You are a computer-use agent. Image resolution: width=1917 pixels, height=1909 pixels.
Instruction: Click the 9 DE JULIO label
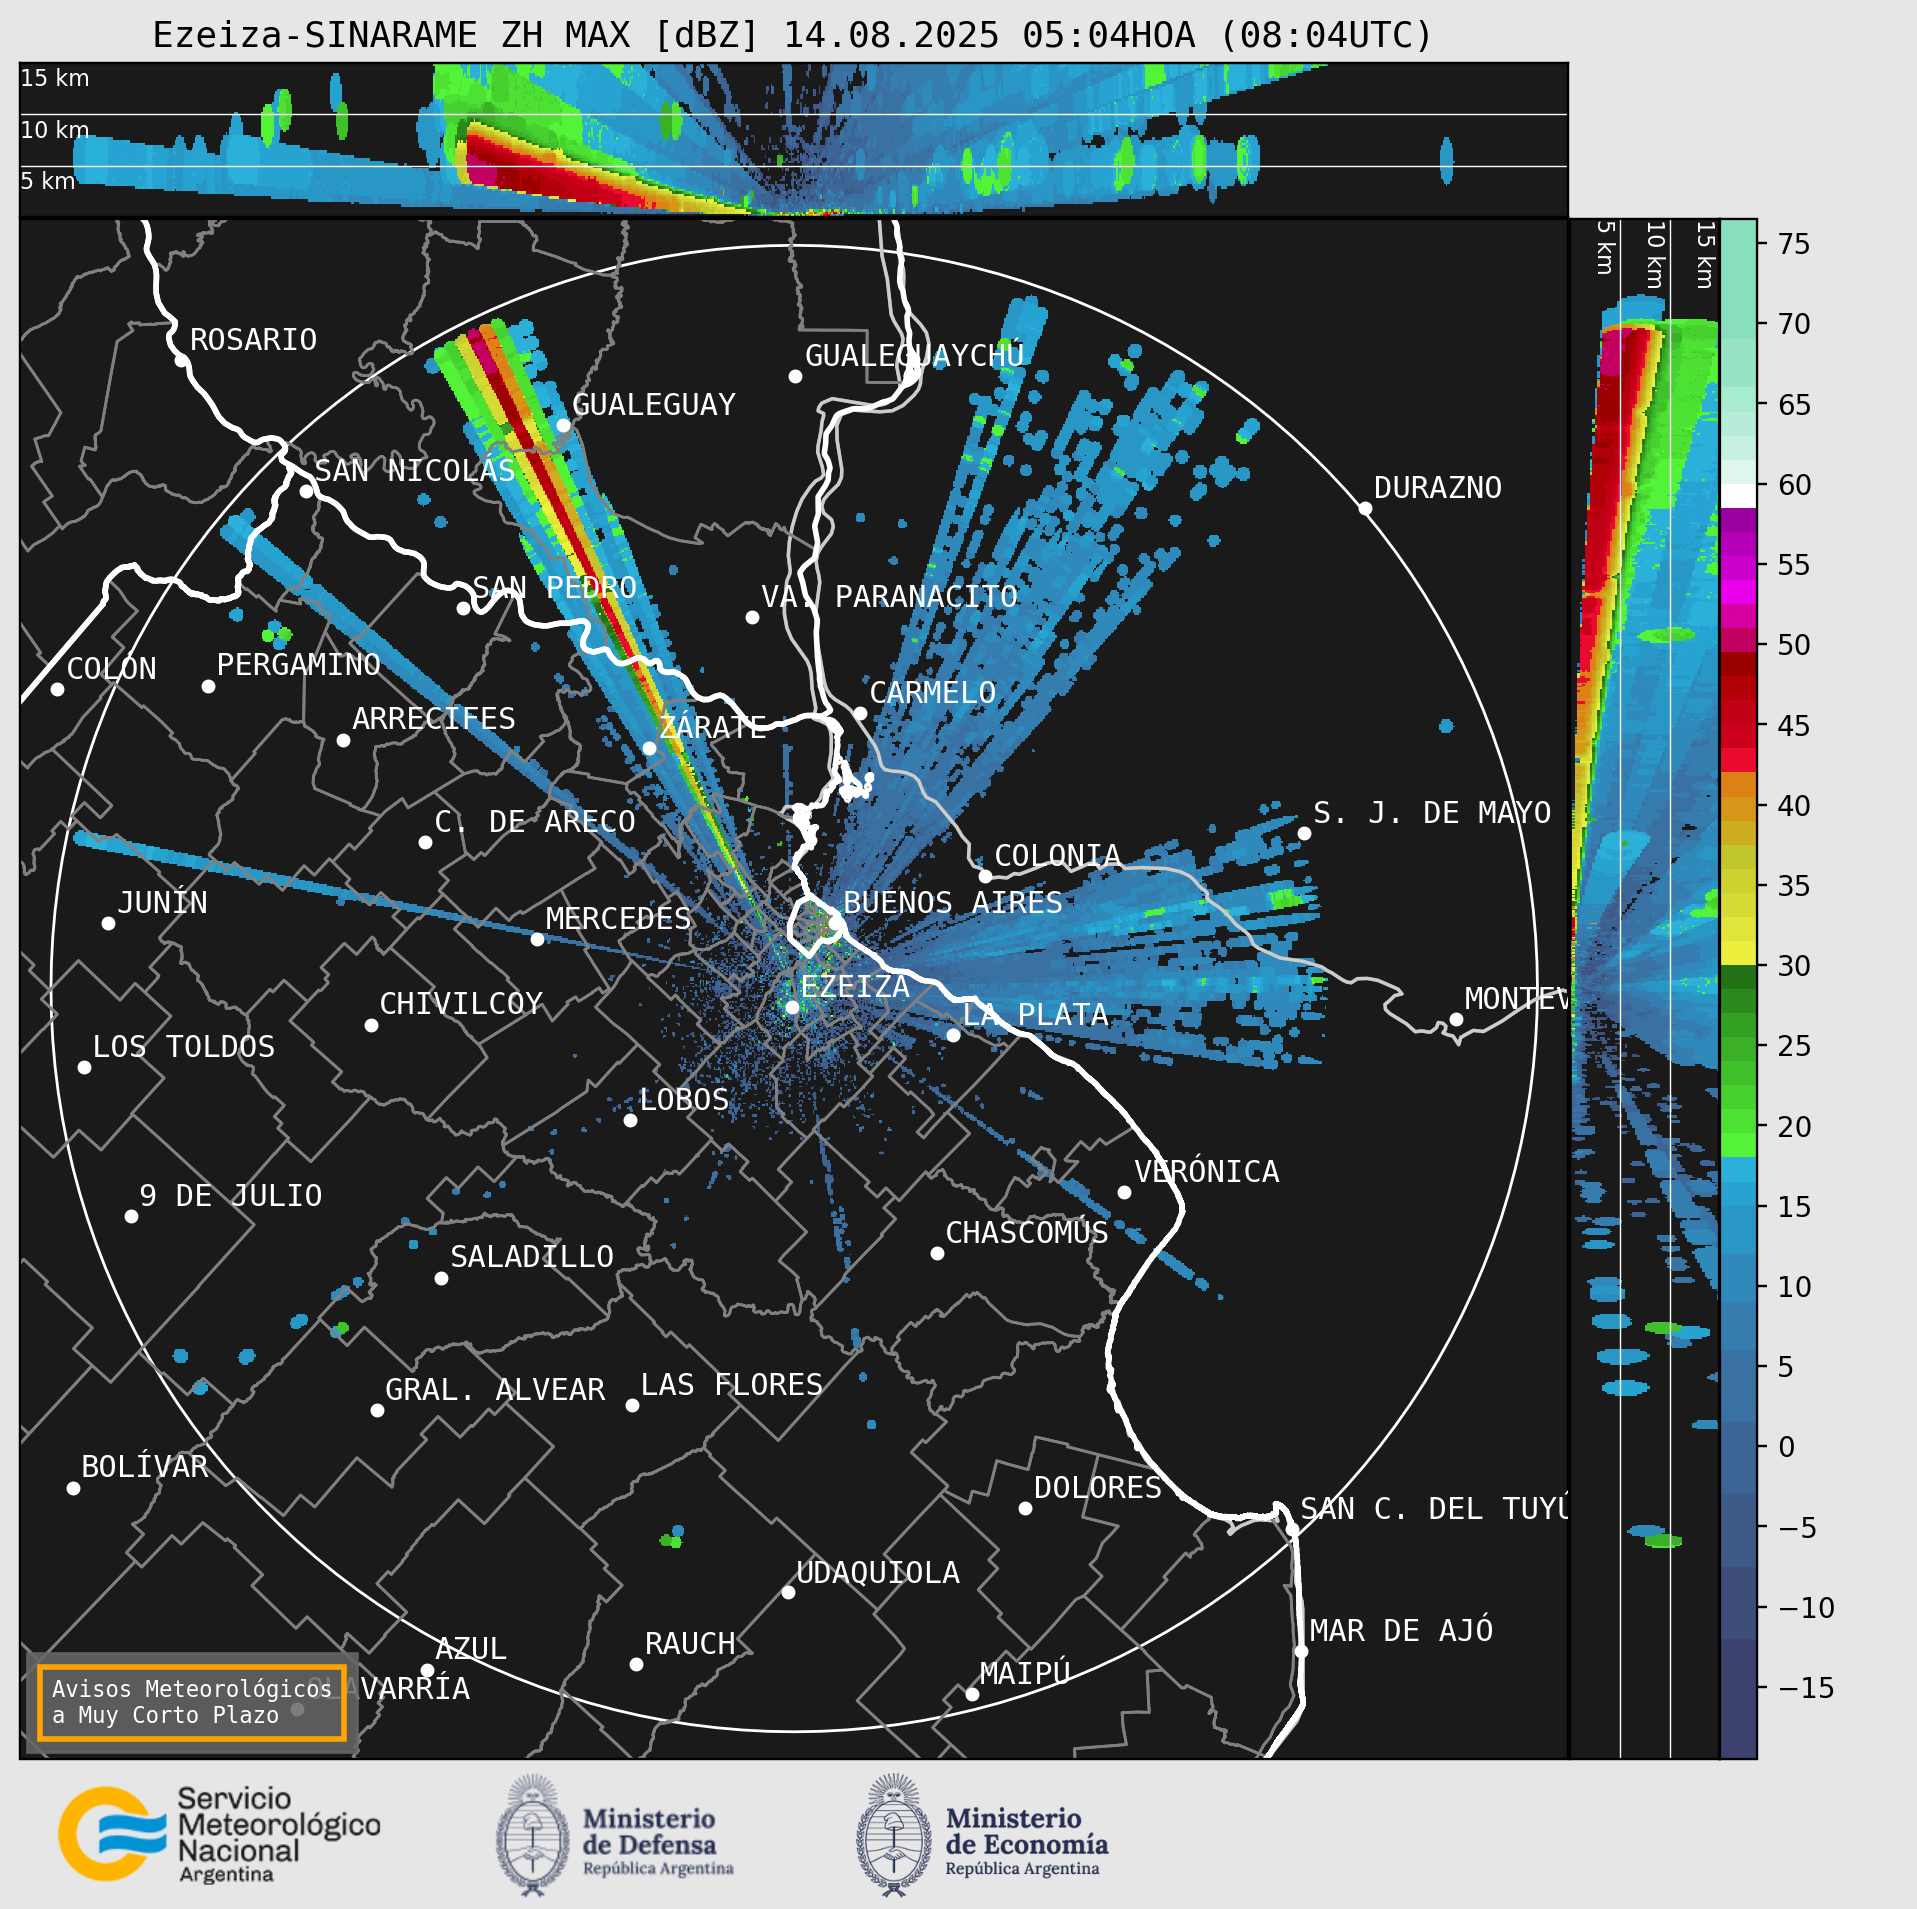pyautogui.click(x=231, y=1195)
